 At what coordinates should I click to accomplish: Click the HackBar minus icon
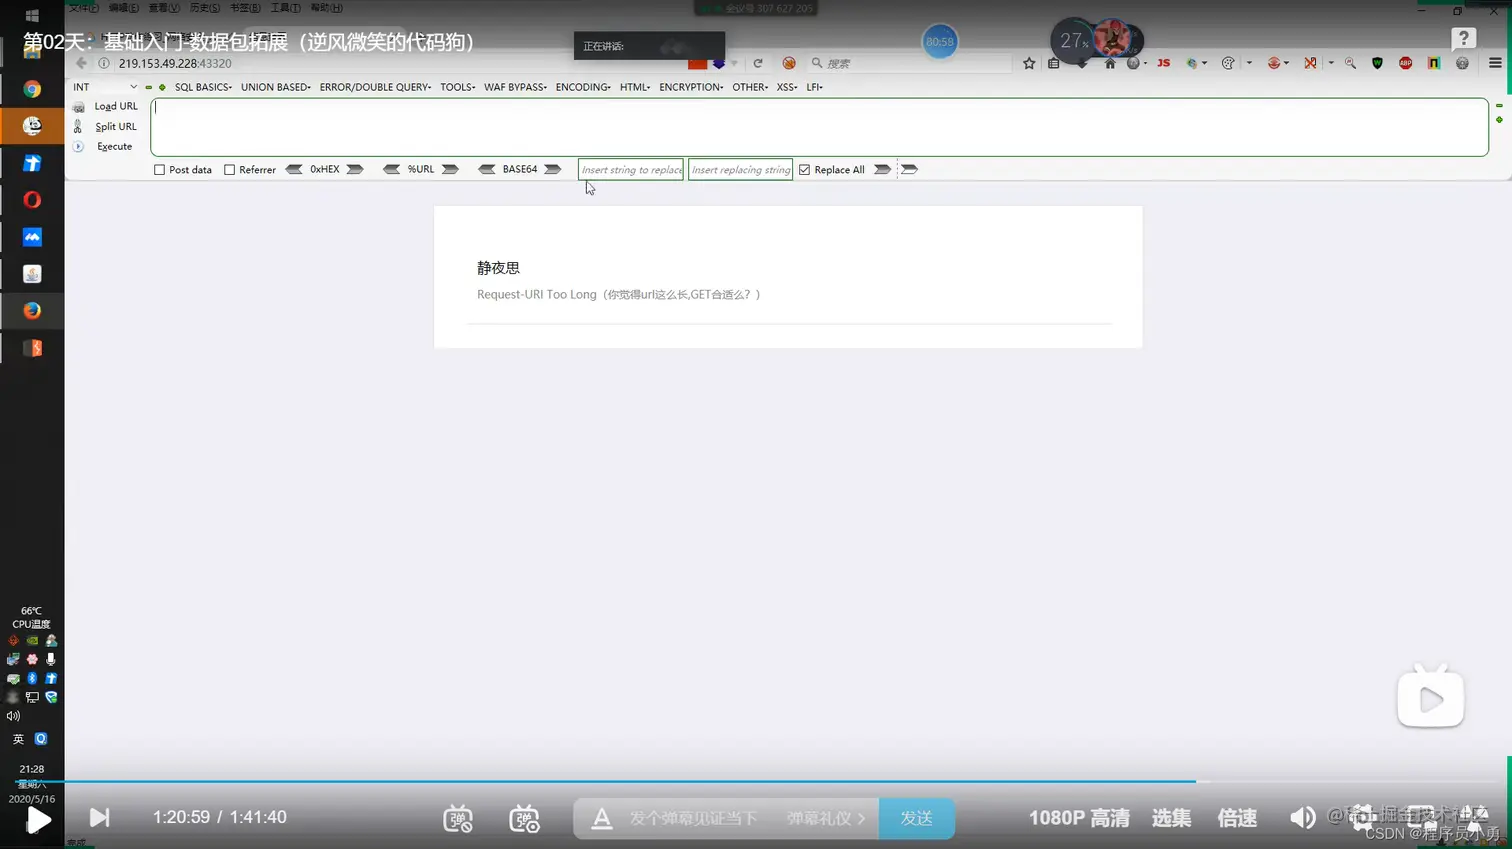(149, 87)
